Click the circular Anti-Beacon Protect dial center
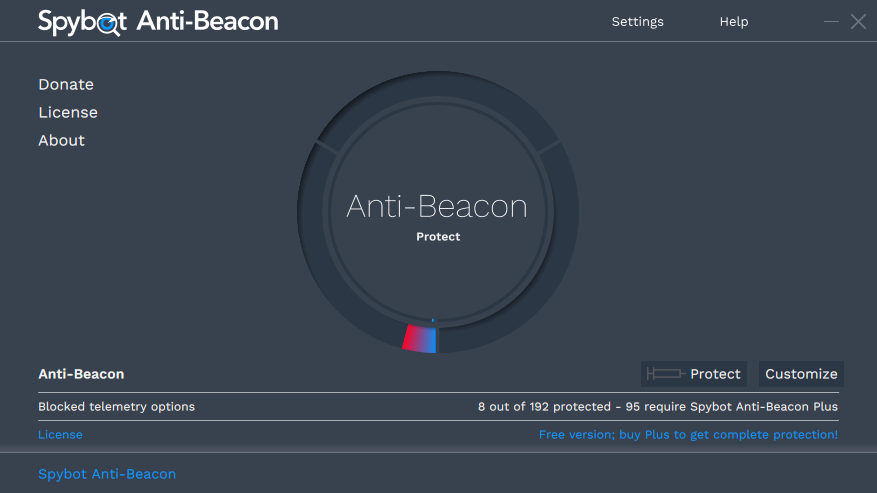 click(x=438, y=213)
